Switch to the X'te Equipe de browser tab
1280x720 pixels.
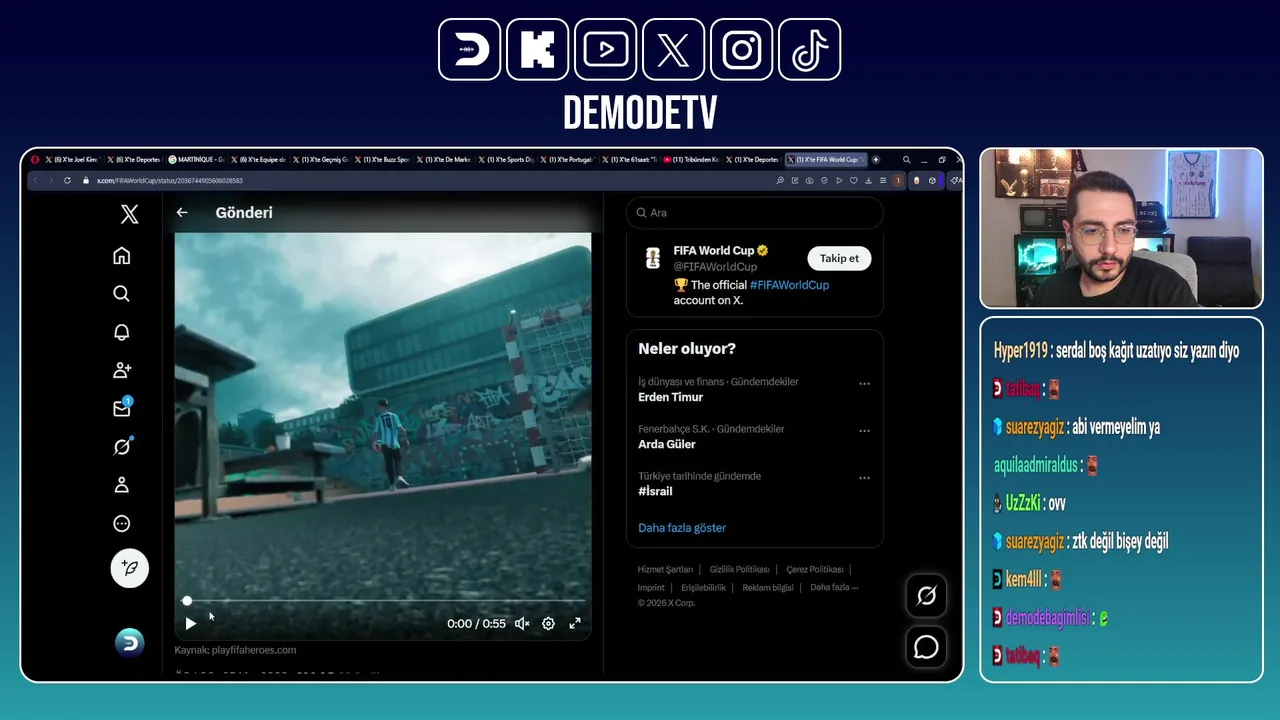[x=258, y=160]
